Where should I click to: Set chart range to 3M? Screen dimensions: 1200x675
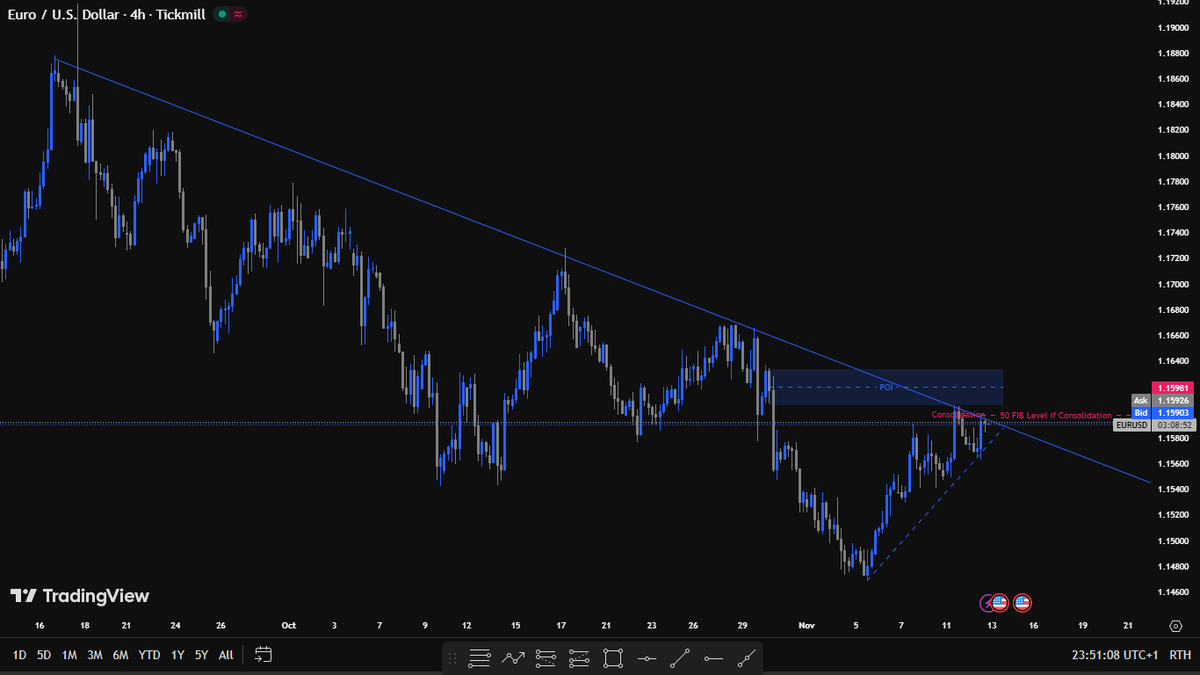(95, 655)
